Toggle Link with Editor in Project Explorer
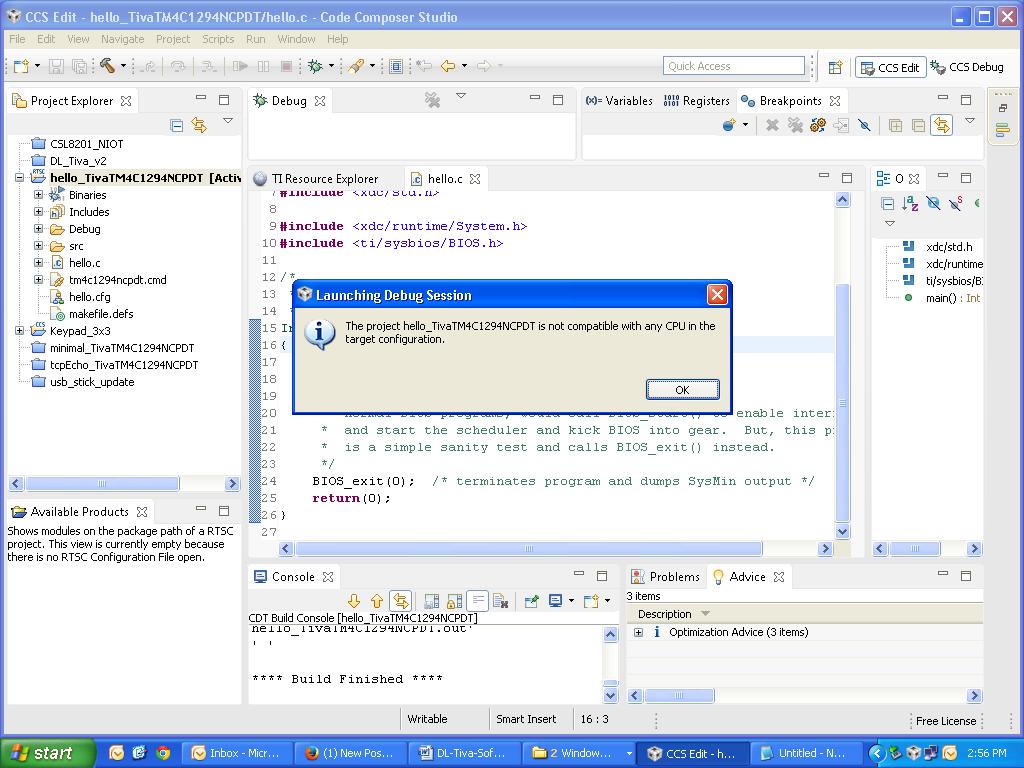 click(x=199, y=125)
